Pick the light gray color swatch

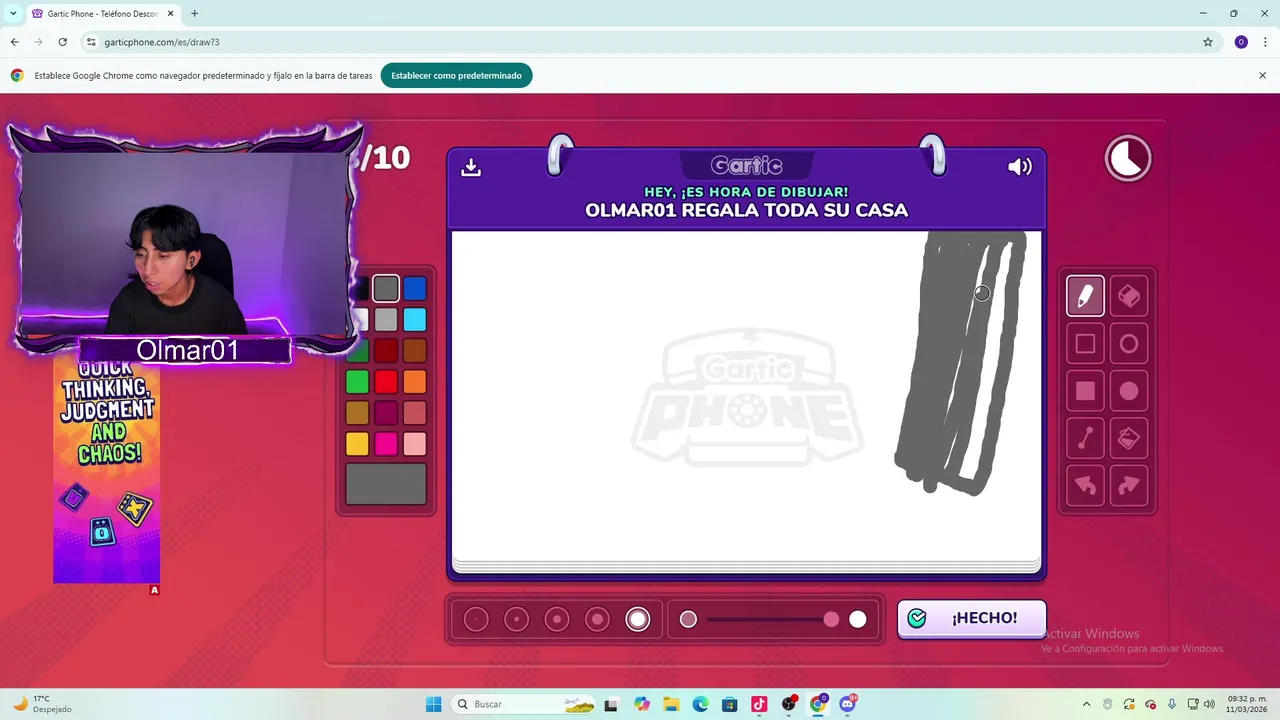(386, 320)
